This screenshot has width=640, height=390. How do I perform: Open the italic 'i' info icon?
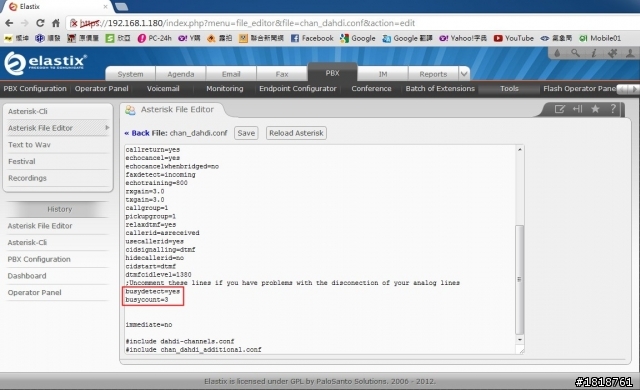[x=594, y=53]
